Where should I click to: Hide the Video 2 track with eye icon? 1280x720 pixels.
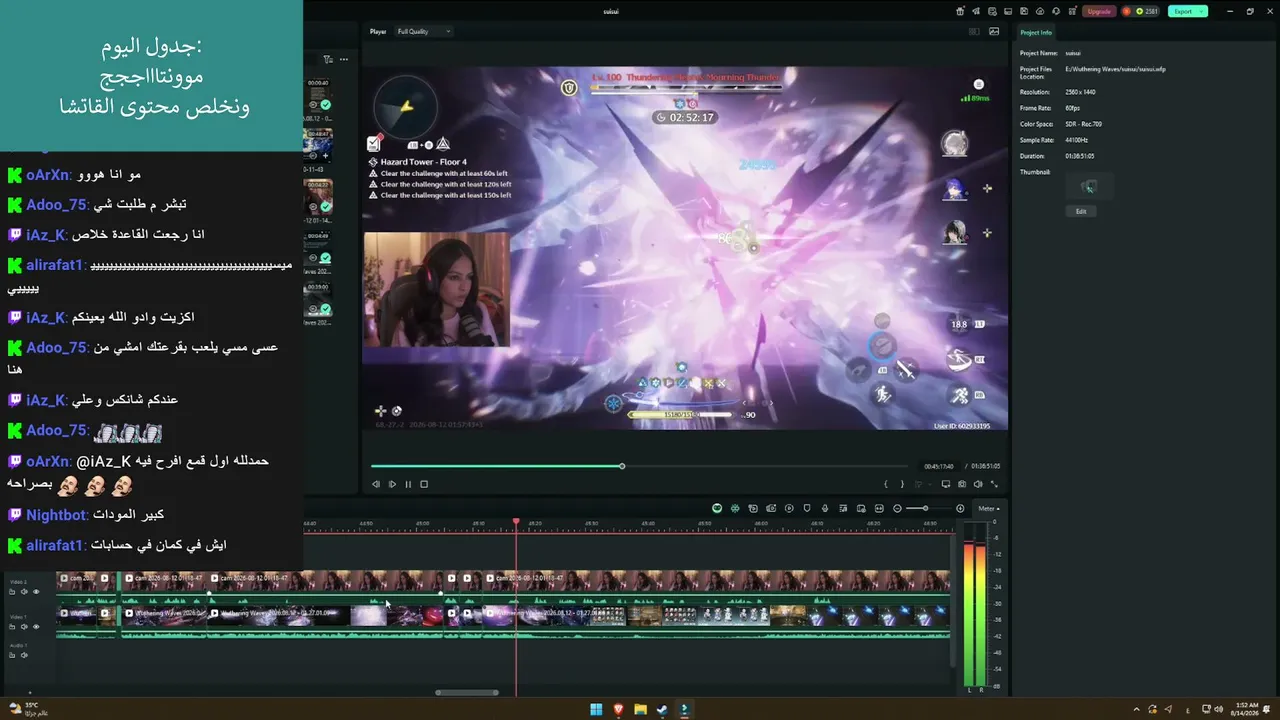(x=36, y=592)
